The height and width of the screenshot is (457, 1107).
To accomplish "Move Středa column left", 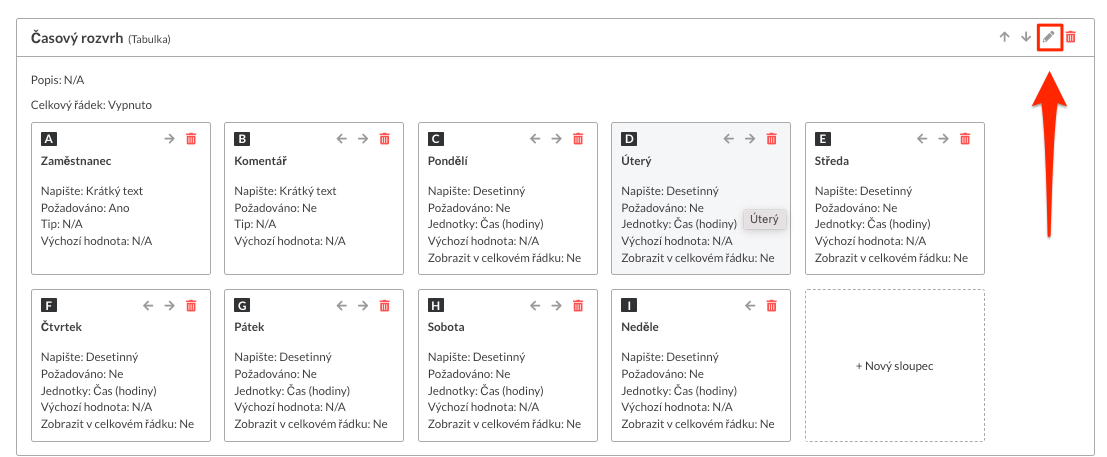I will point(922,139).
